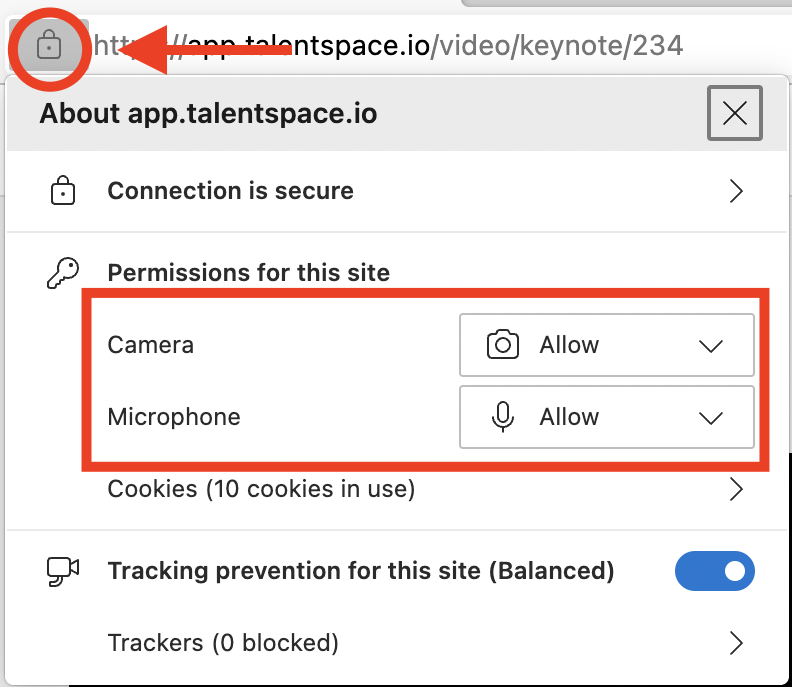Screen dimensions: 792x687
Task: Open the Microphone permission Allow dropdown
Action: 605,417
